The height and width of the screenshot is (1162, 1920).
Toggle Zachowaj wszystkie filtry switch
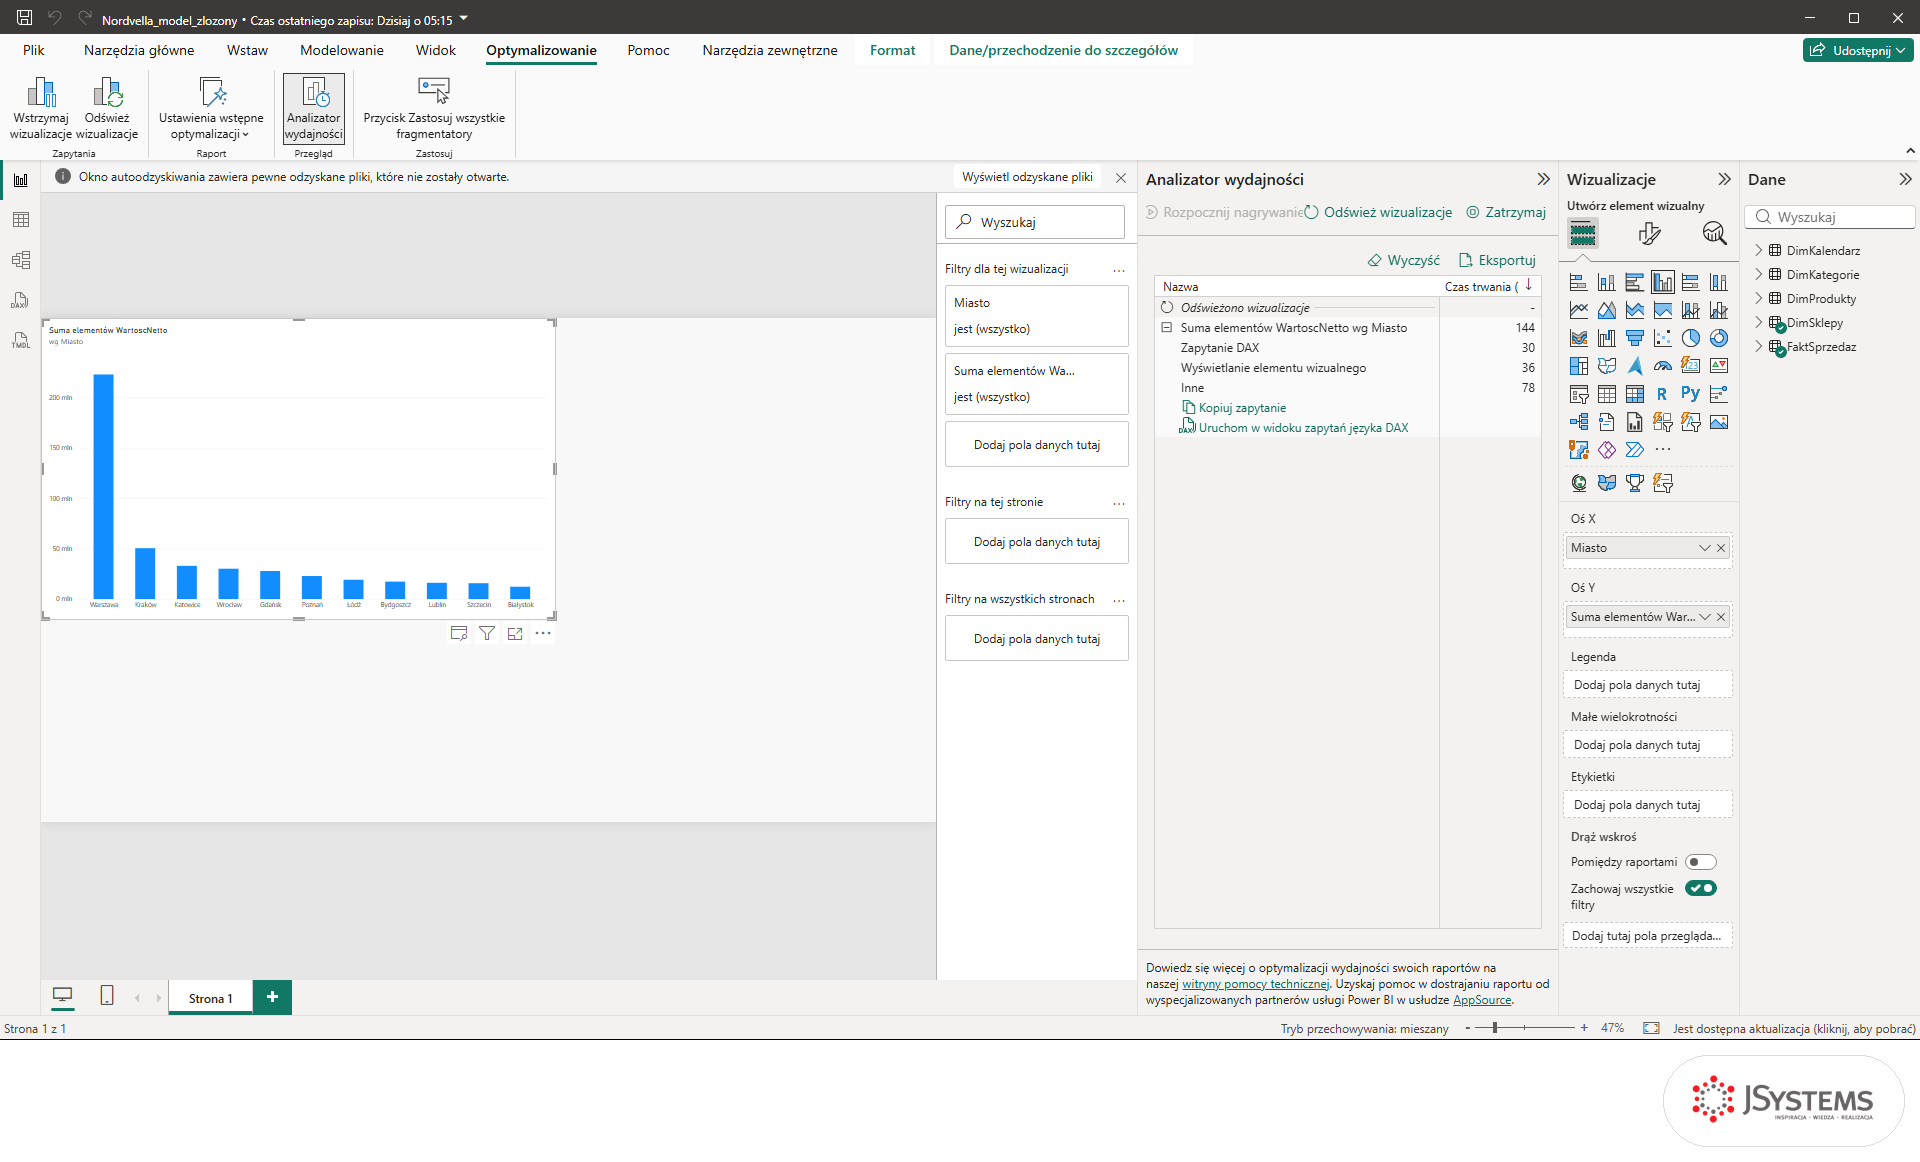(x=1700, y=888)
